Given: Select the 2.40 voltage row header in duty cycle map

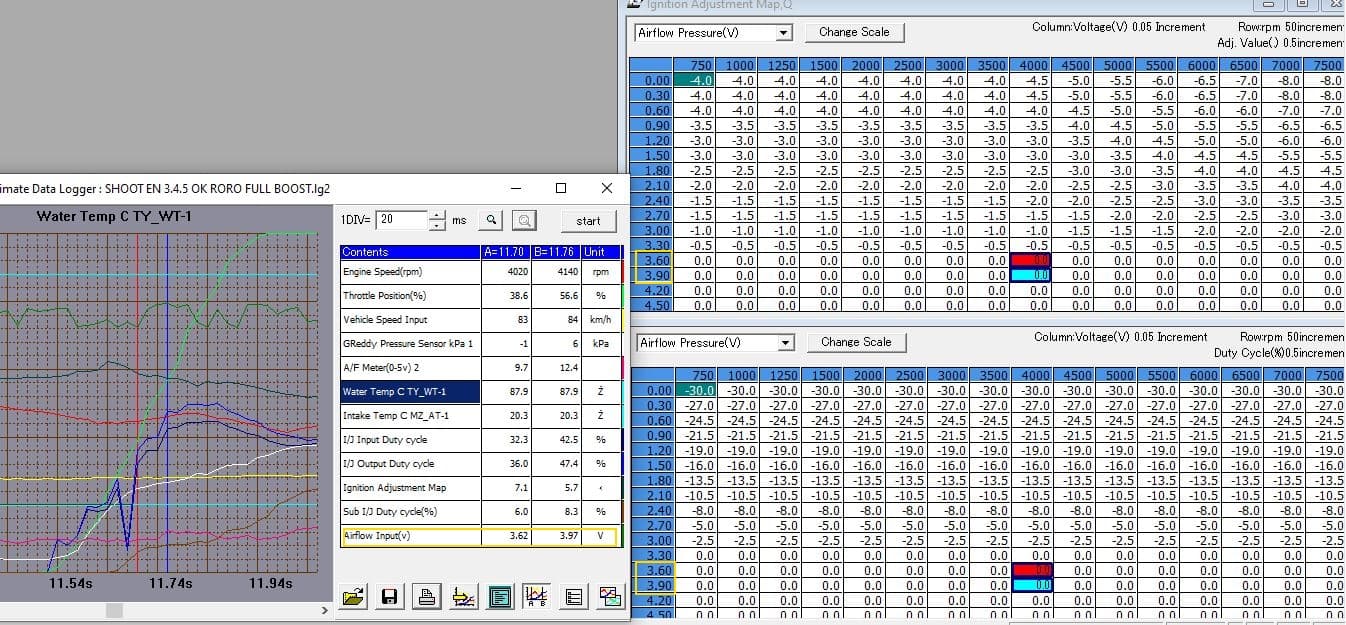Looking at the screenshot, I should (x=652, y=510).
